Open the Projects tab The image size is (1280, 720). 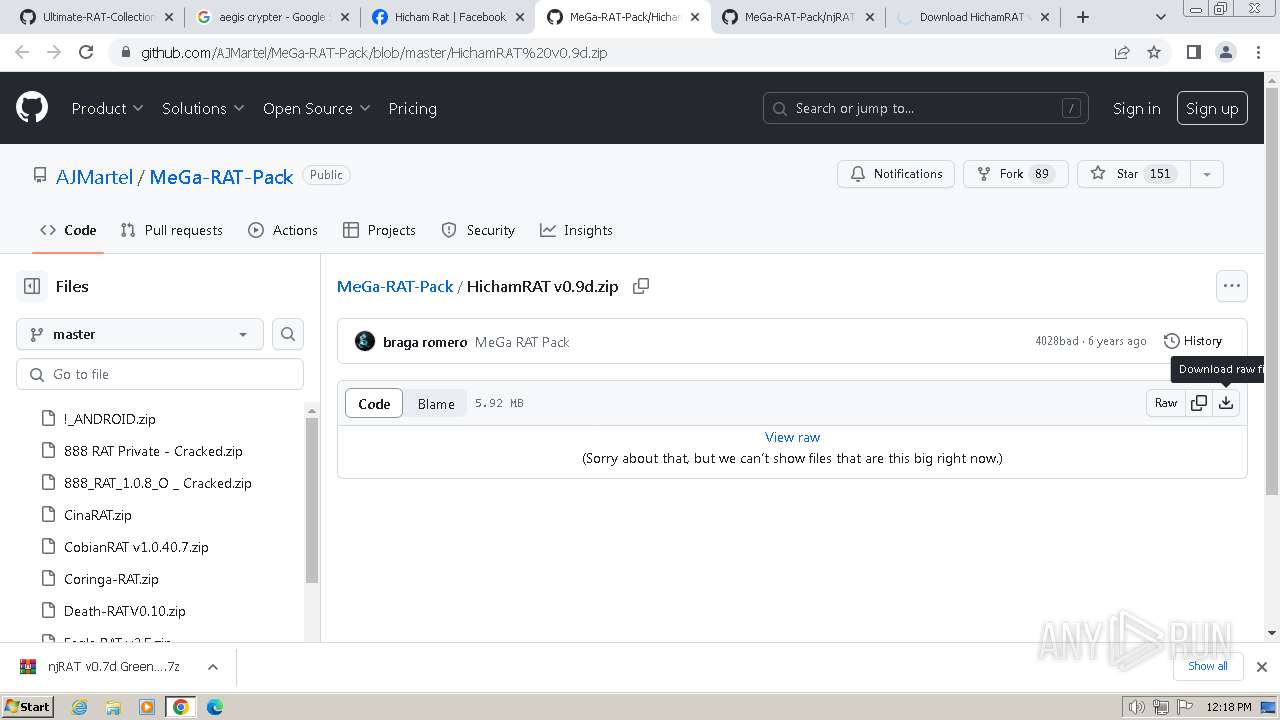click(x=379, y=230)
